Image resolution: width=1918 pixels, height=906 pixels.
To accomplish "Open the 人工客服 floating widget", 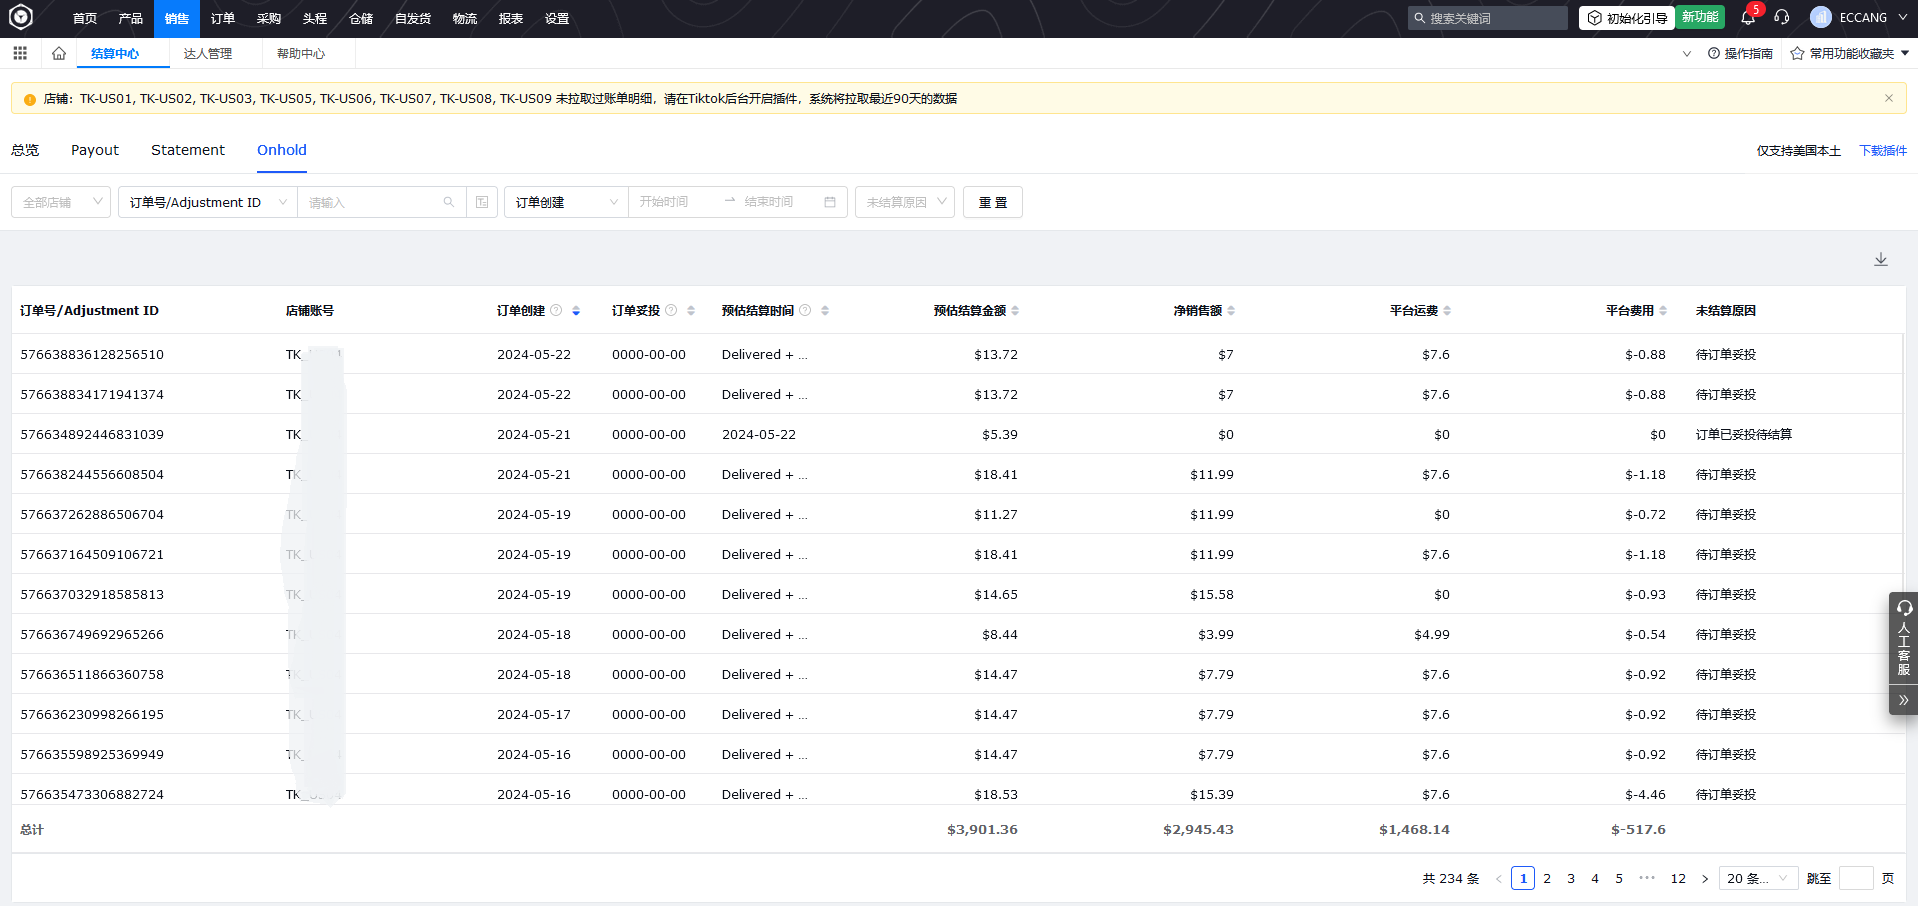I will click(x=1903, y=638).
